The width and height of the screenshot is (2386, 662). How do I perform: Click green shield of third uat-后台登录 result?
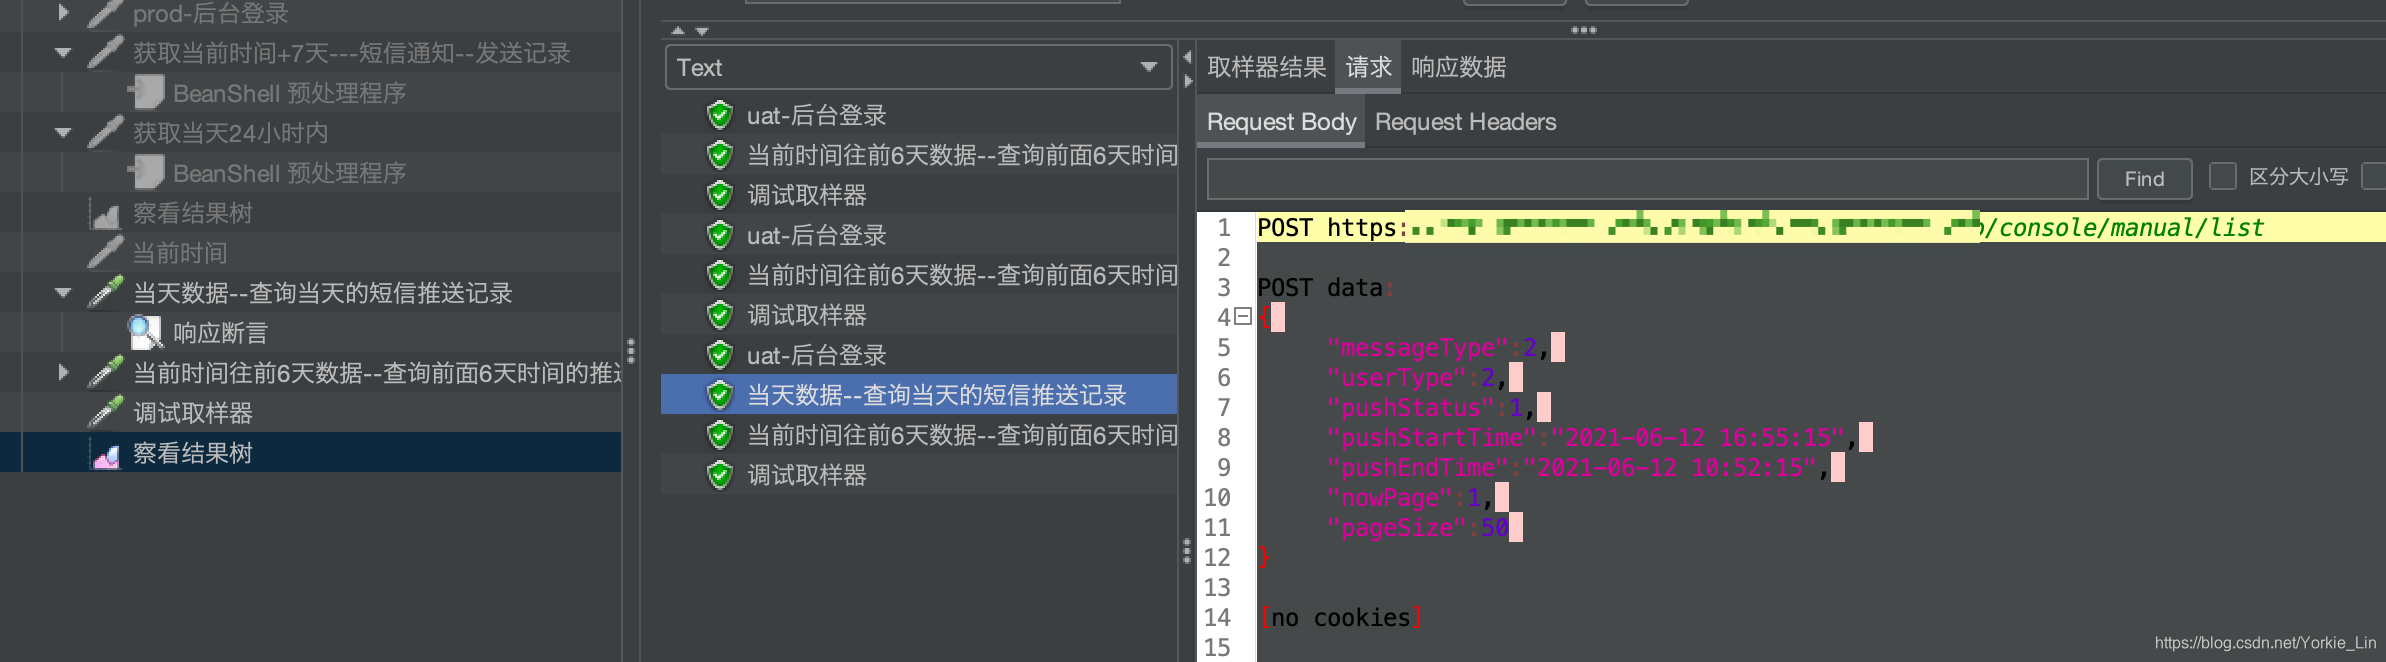(719, 355)
